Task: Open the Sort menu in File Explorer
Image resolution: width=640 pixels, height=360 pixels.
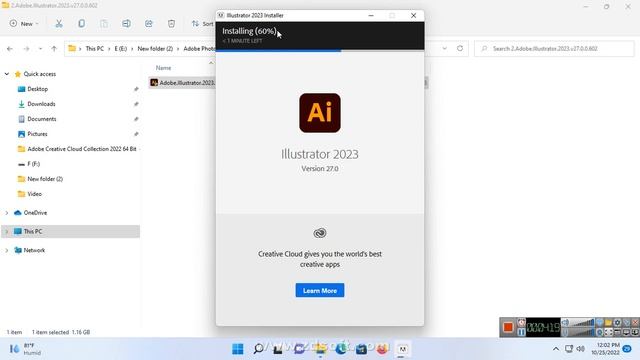Action: 203,24
